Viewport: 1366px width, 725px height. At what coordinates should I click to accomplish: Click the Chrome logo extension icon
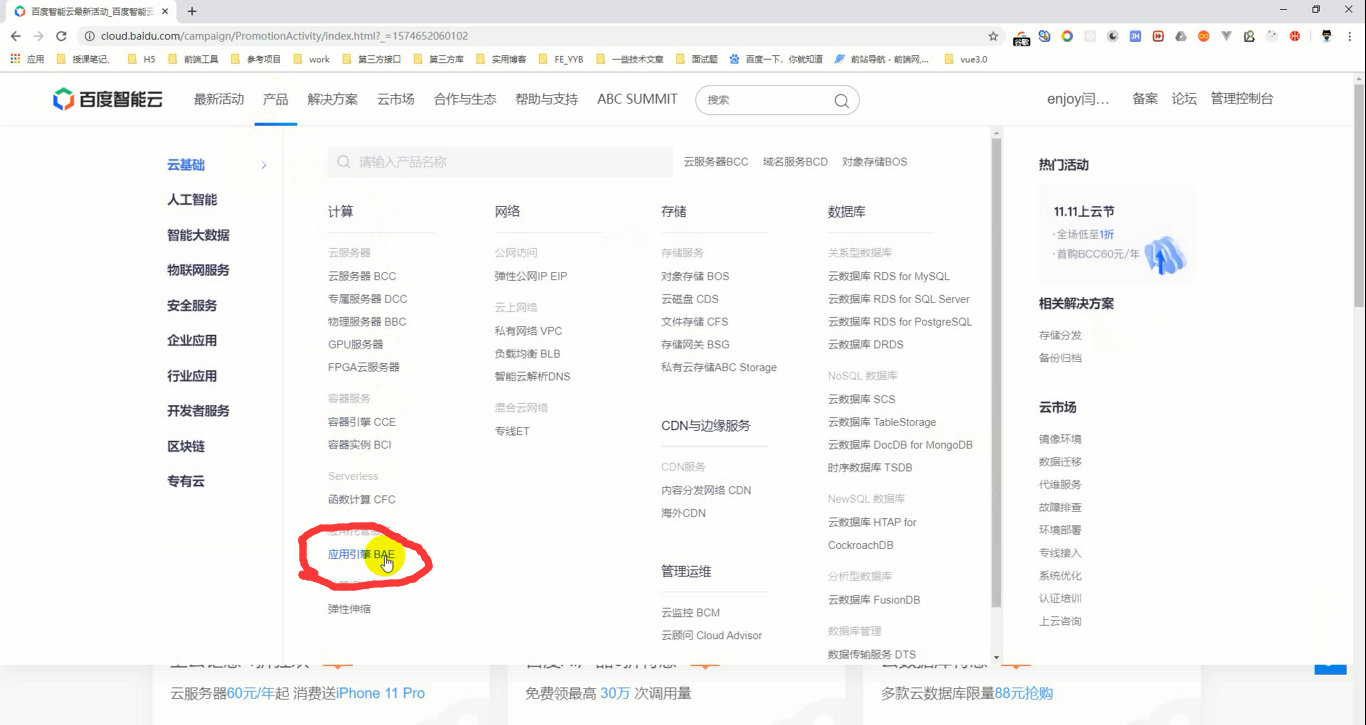pyautogui.click(x=1067, y=35)
